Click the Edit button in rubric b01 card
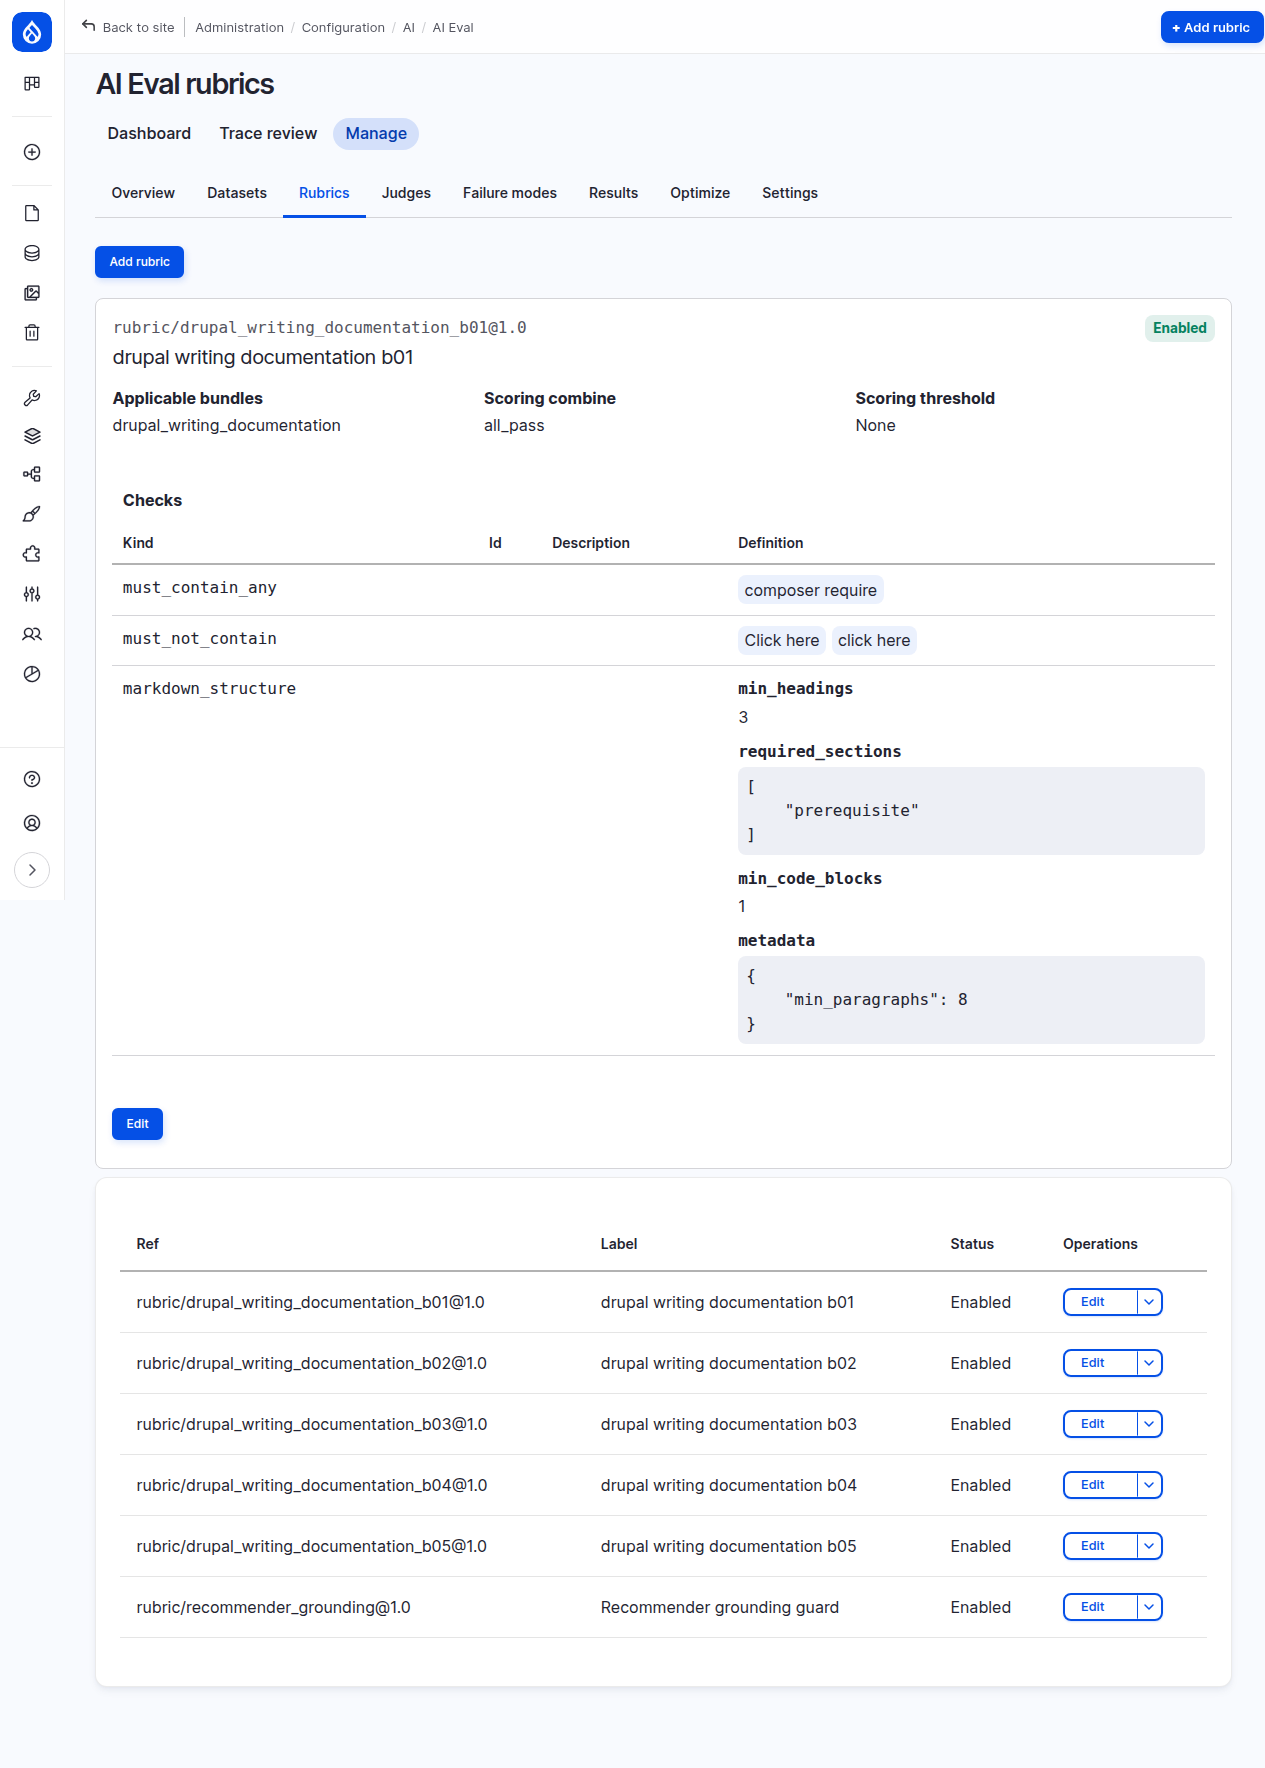Viewport: 1265px width, 1768px height. (x=137, y=1124)
